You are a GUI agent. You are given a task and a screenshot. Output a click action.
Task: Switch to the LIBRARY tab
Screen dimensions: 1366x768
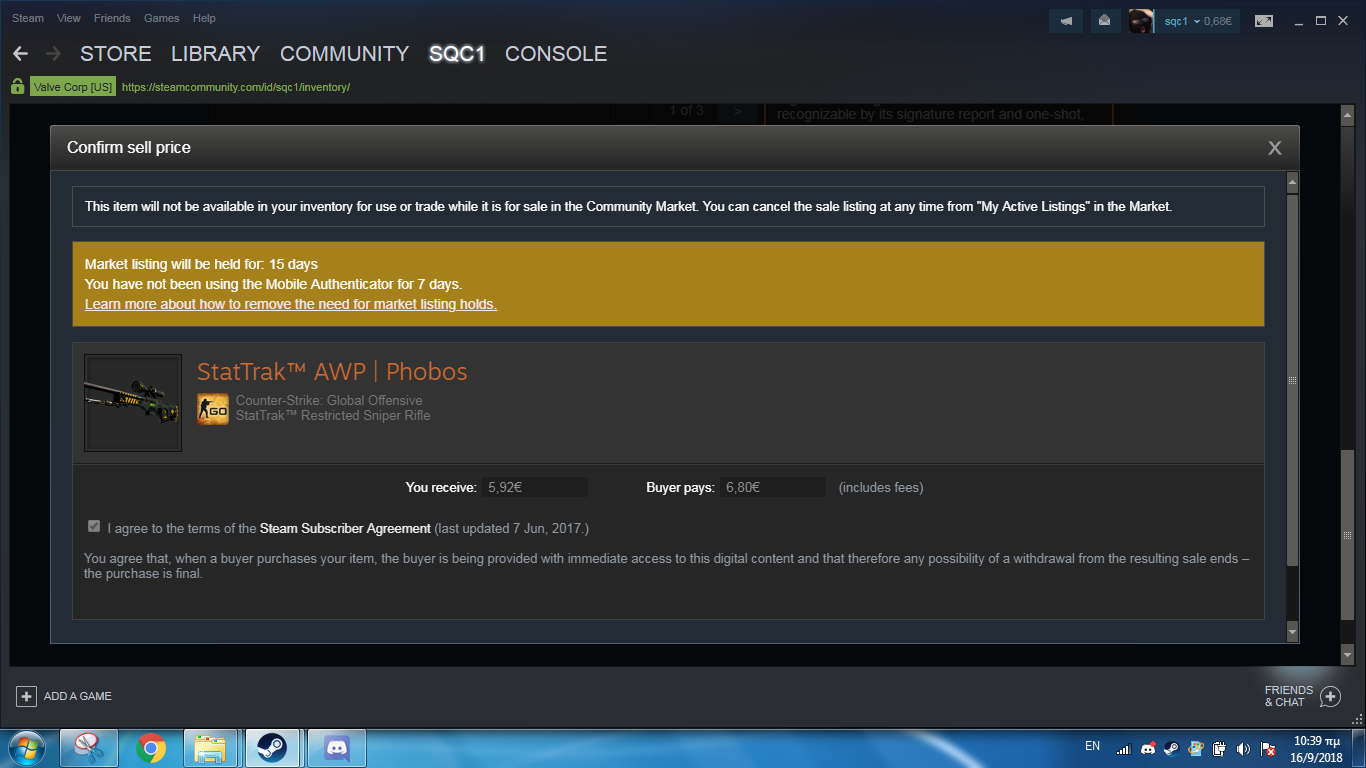click(215, 54)
